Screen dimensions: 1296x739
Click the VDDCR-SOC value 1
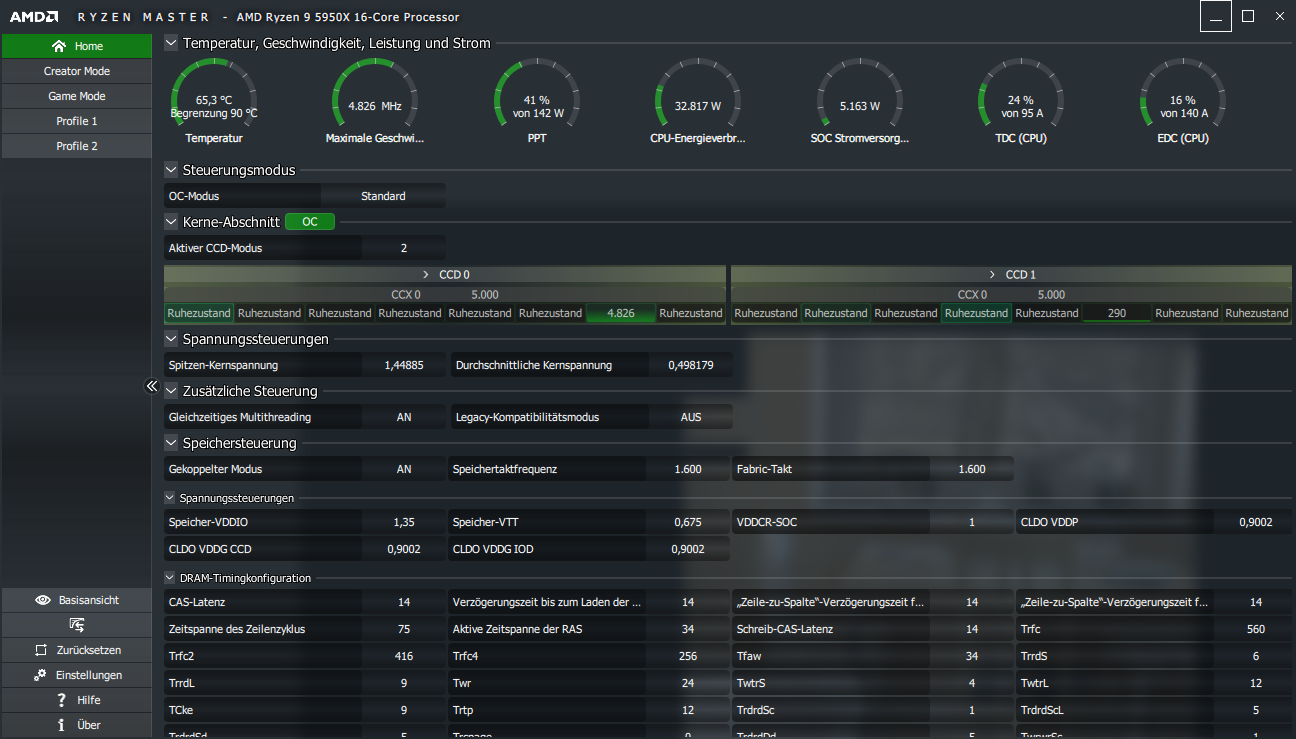[x=972, y=522]
